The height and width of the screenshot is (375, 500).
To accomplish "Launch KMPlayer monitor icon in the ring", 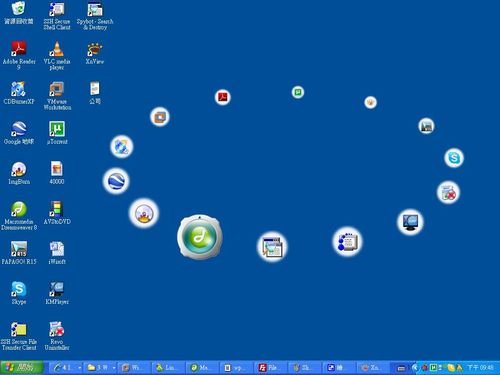I will pyautogui.click(x=410, y=222).
